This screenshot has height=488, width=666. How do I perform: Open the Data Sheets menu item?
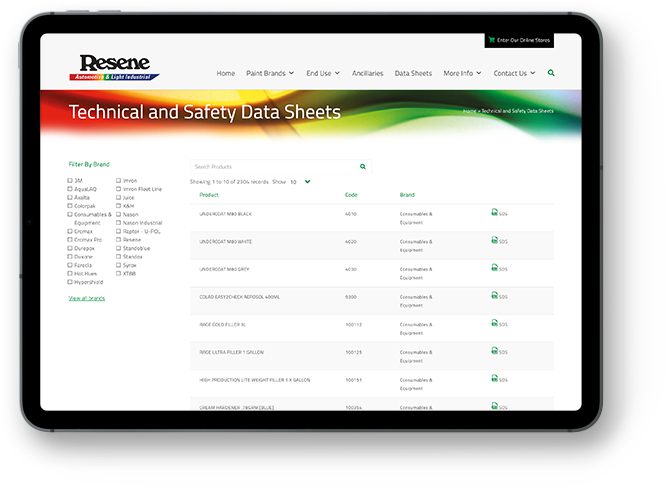(x=413, y=73)
